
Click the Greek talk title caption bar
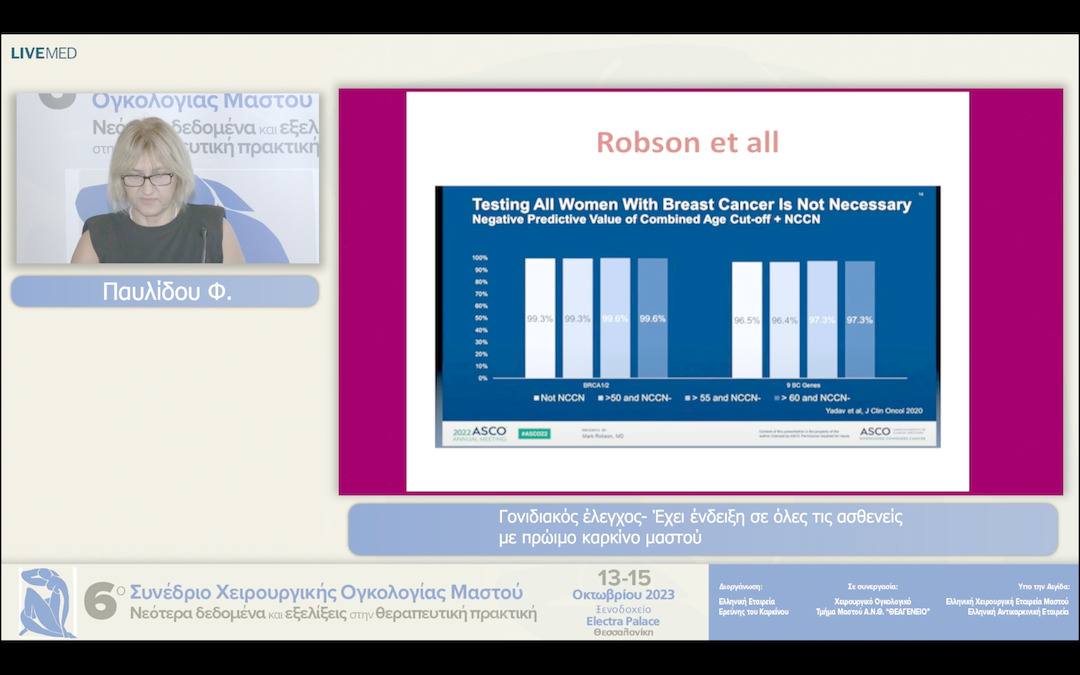coord(702,528)
